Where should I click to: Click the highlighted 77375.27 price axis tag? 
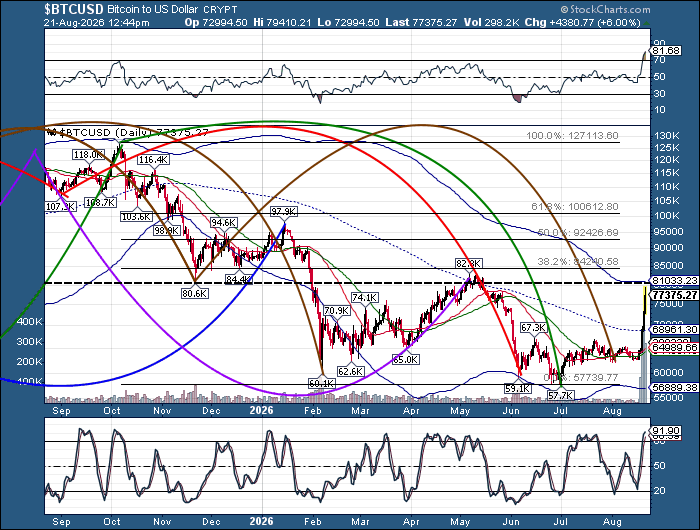675,295
